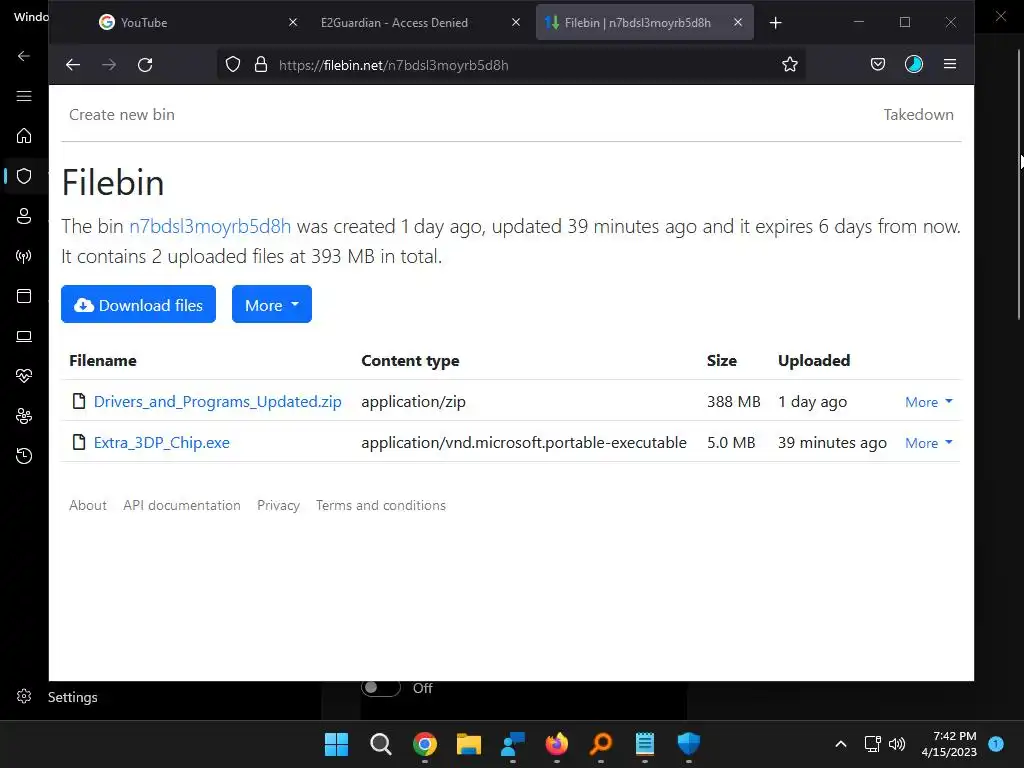Open the tracking protection shield in address bar
Viewport: 1024px width, 768px height.
click(232, 65)
